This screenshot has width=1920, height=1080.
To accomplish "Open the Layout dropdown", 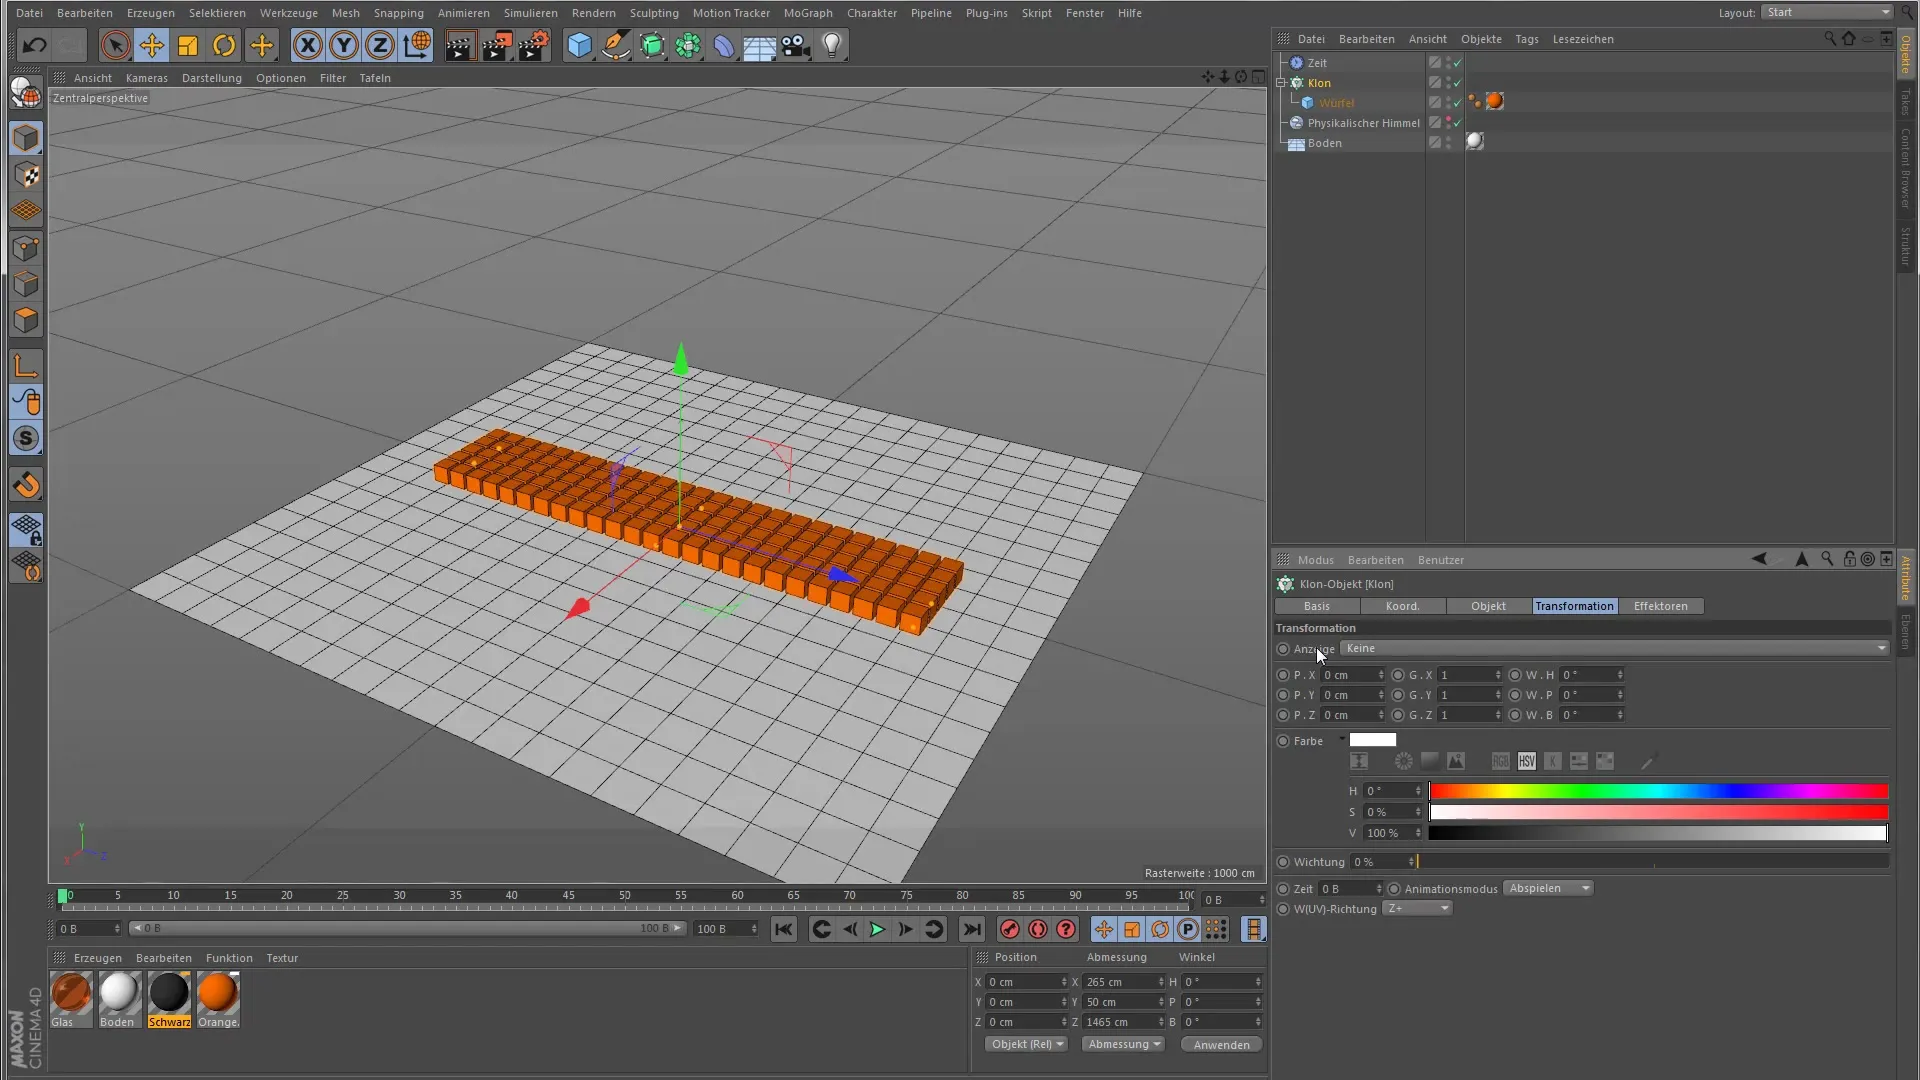I will pos(1828,12).
